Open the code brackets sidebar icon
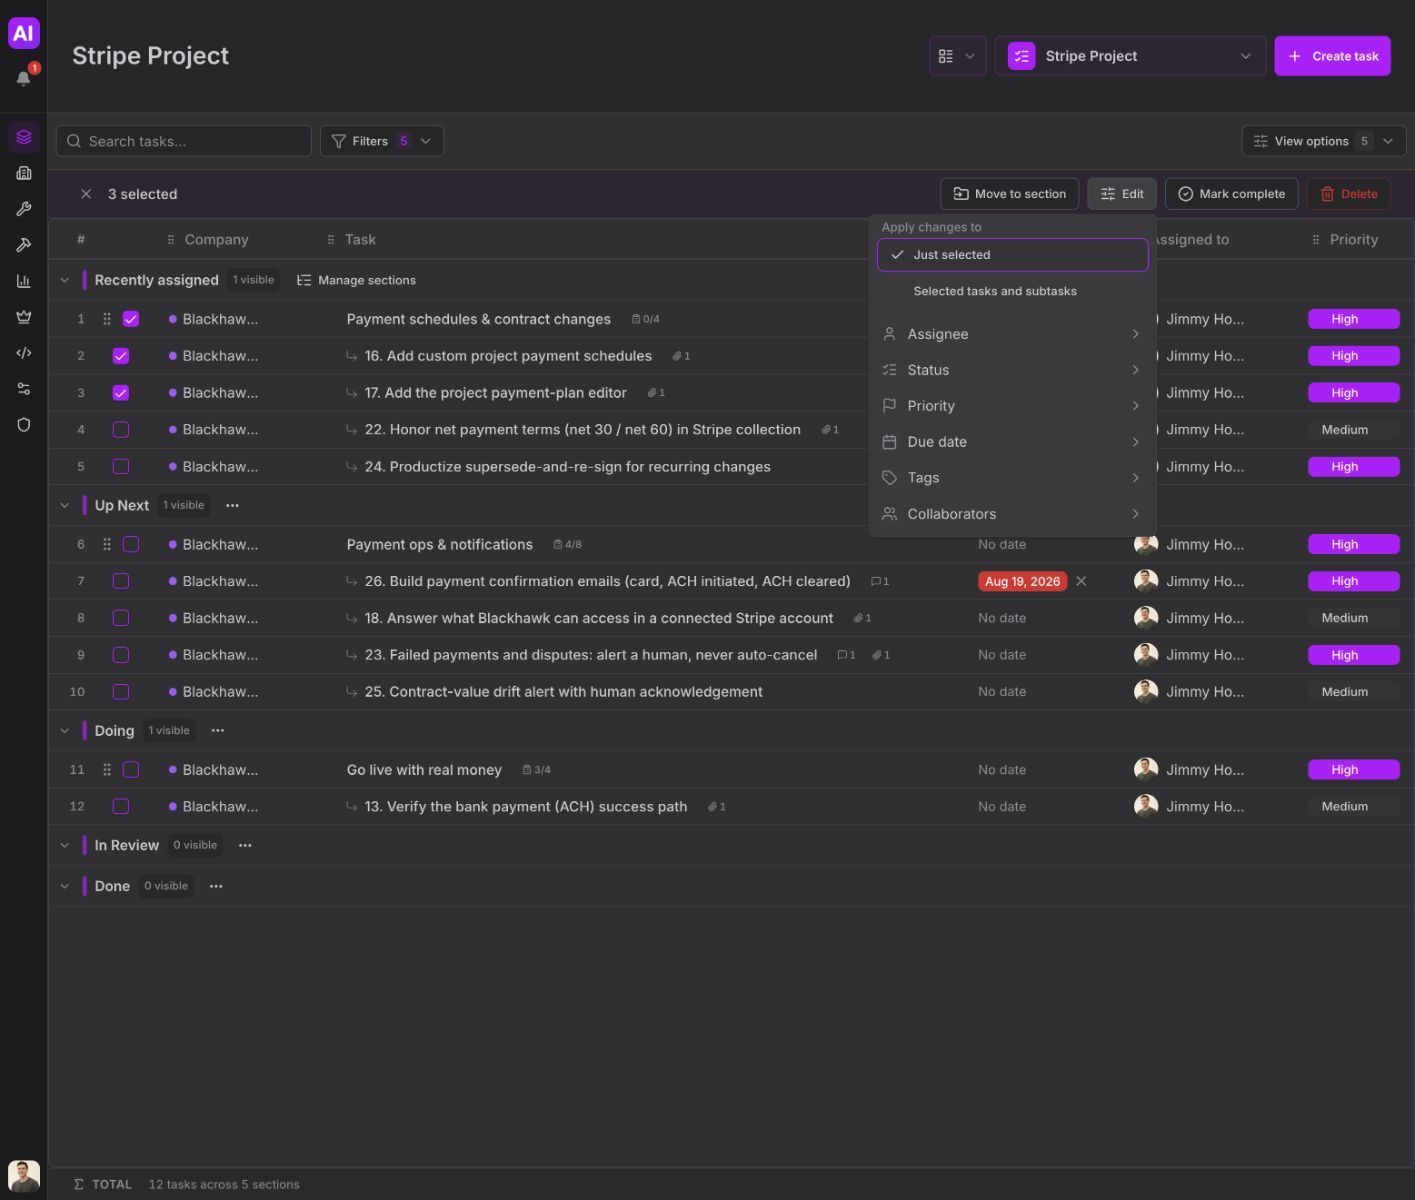This screenshot has width=1415, height=1200. tap(24, 353)
